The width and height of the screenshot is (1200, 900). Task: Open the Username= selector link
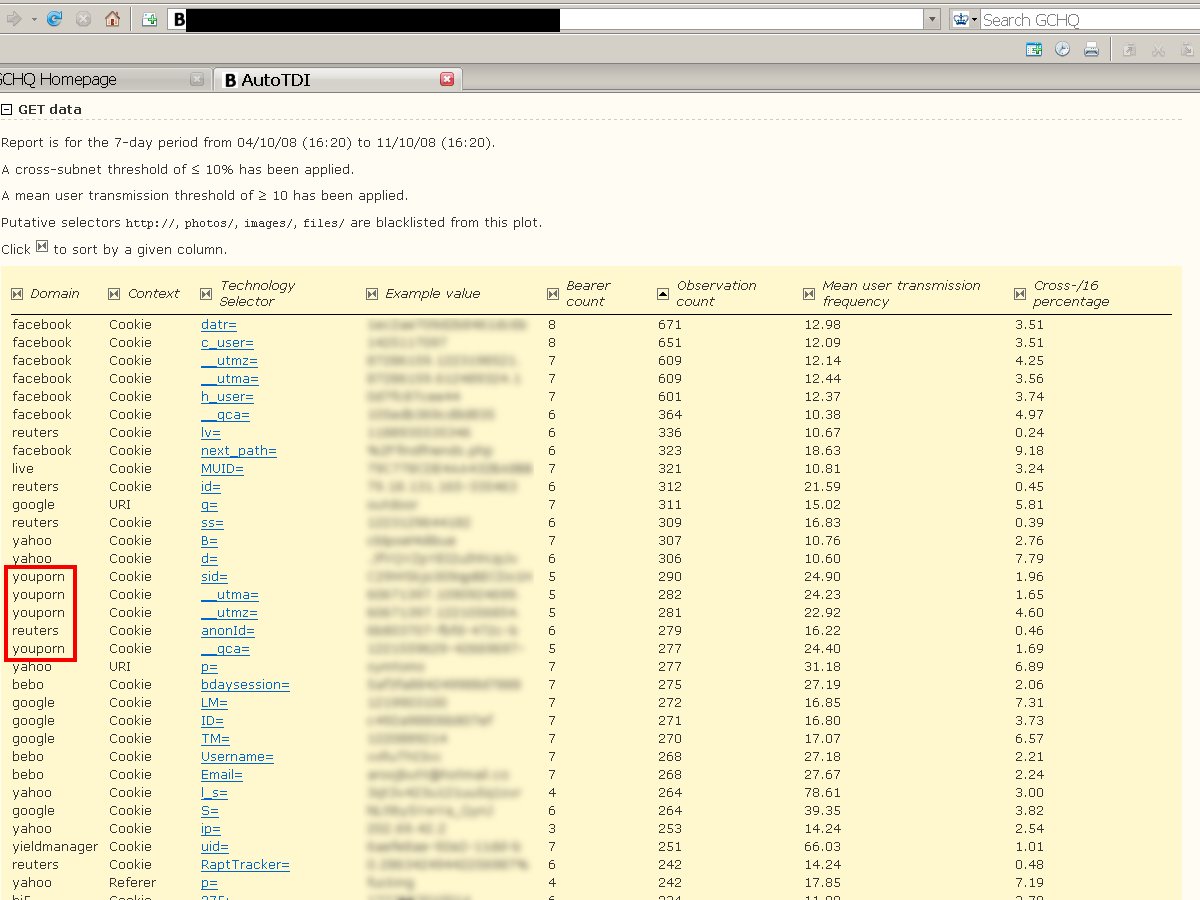(x=237, y=757)
